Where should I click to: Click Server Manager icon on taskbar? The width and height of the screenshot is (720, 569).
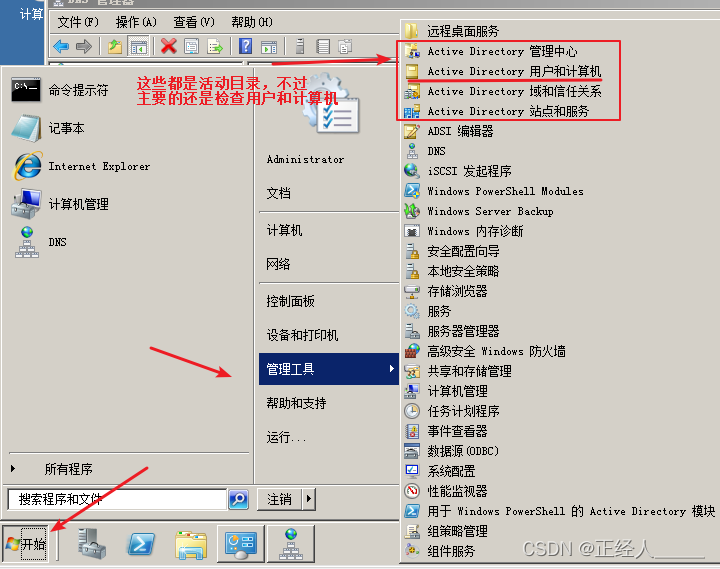tap(92, 544)
